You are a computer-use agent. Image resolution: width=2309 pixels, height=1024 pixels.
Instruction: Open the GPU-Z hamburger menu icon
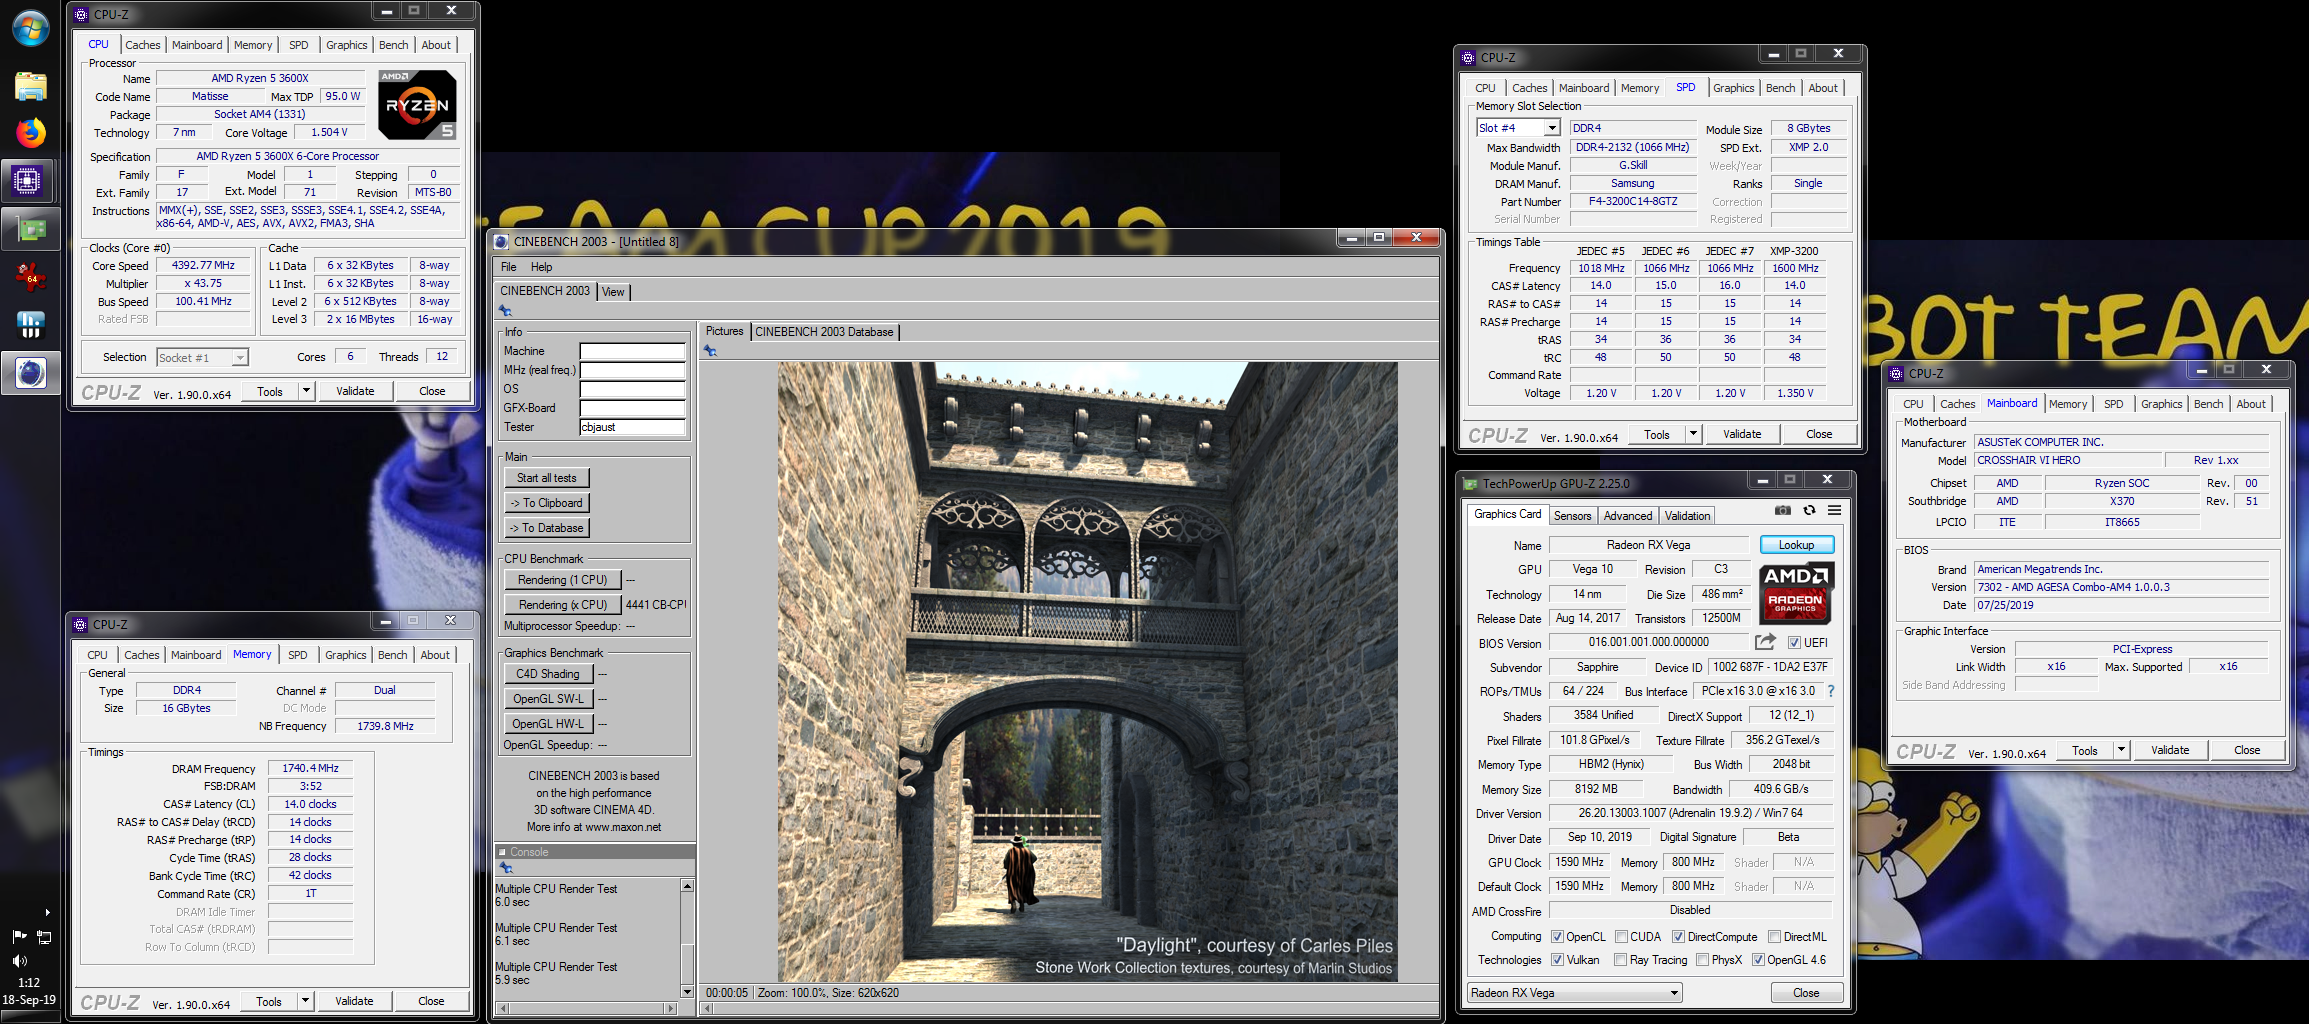pos(1834,510)
